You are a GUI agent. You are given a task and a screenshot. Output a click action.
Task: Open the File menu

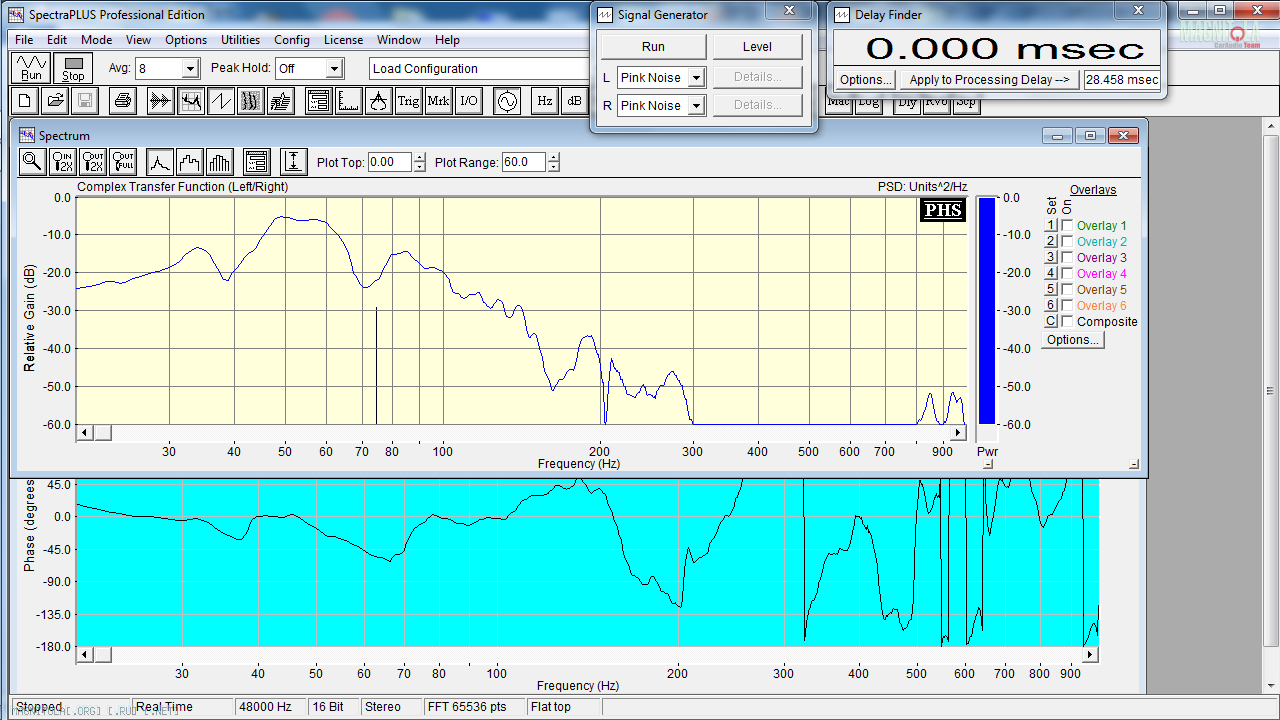point(24,40)
